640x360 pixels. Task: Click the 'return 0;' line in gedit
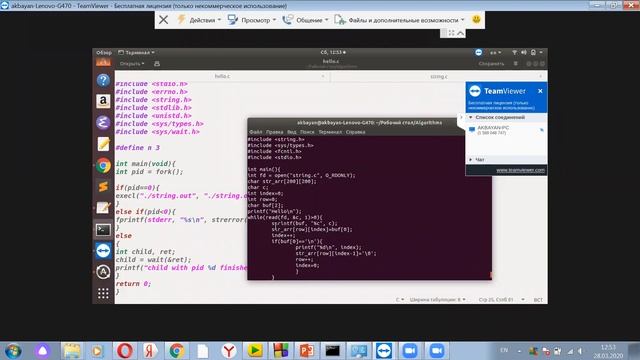(x=133, y=284)
